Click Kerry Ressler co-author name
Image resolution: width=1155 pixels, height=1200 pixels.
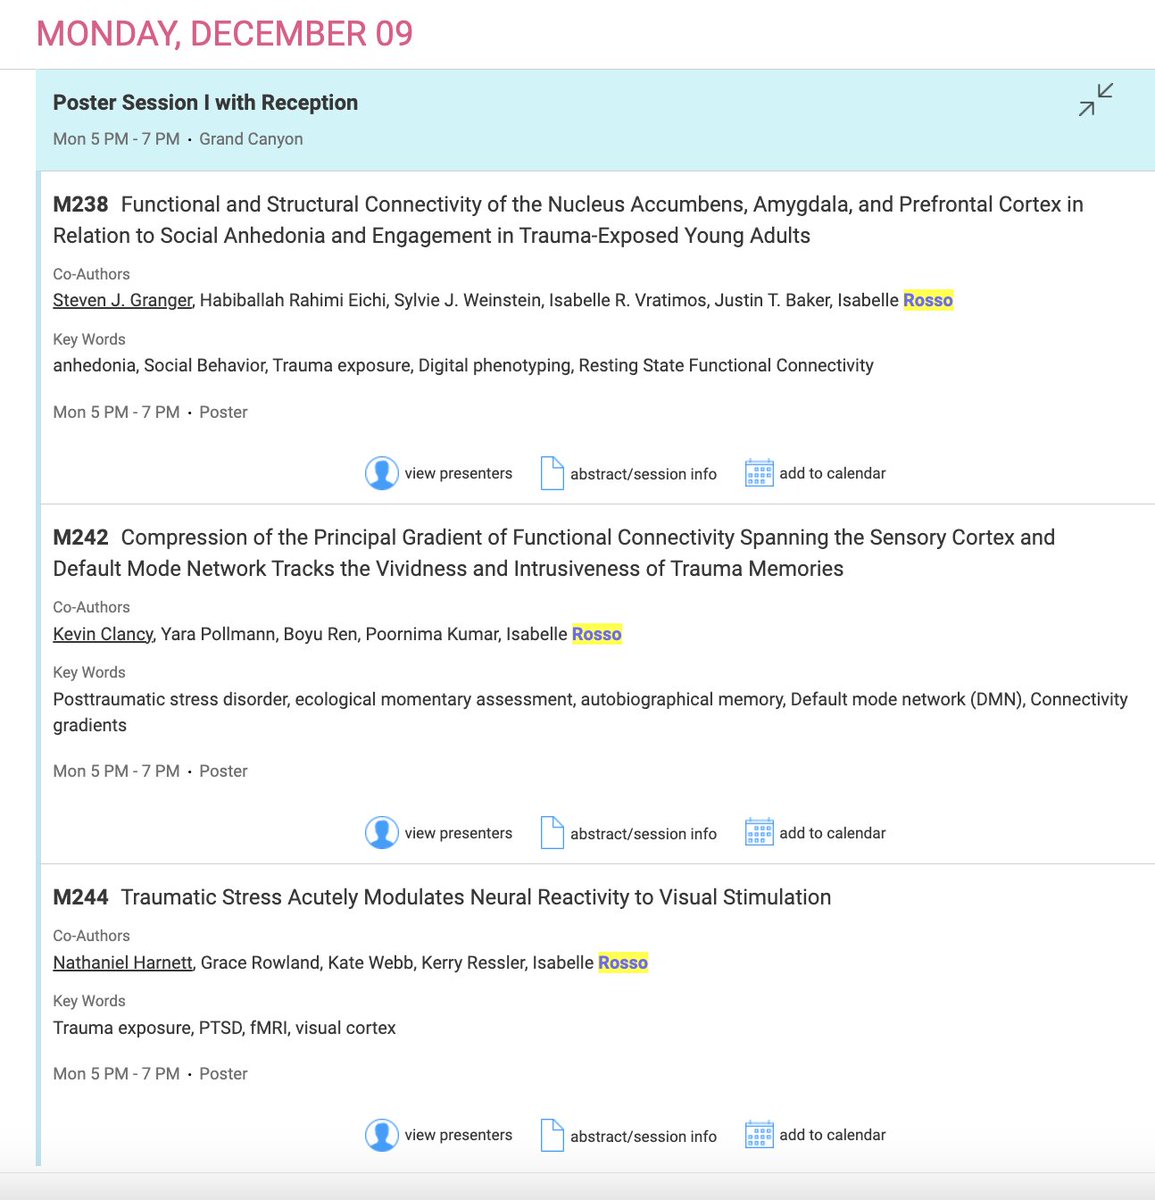click(473, 962)
